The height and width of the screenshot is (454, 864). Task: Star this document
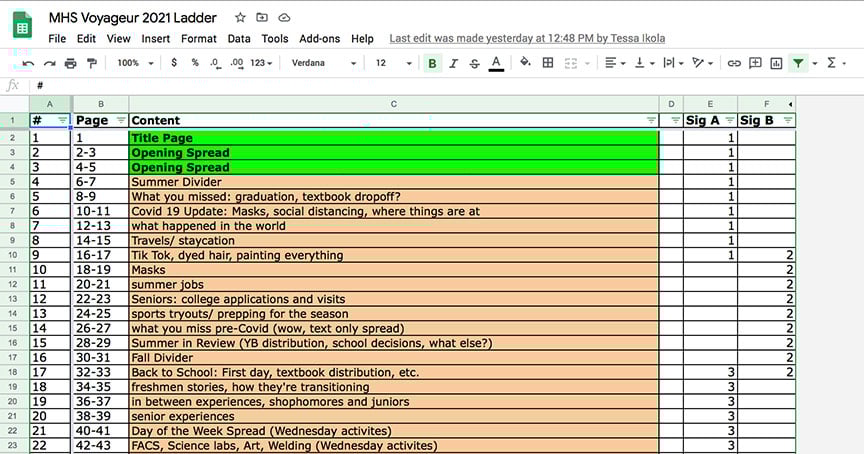point(240,18)
